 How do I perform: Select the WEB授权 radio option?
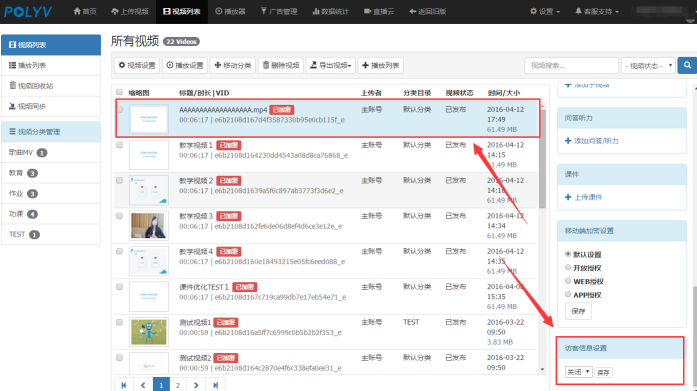[568, 281]
